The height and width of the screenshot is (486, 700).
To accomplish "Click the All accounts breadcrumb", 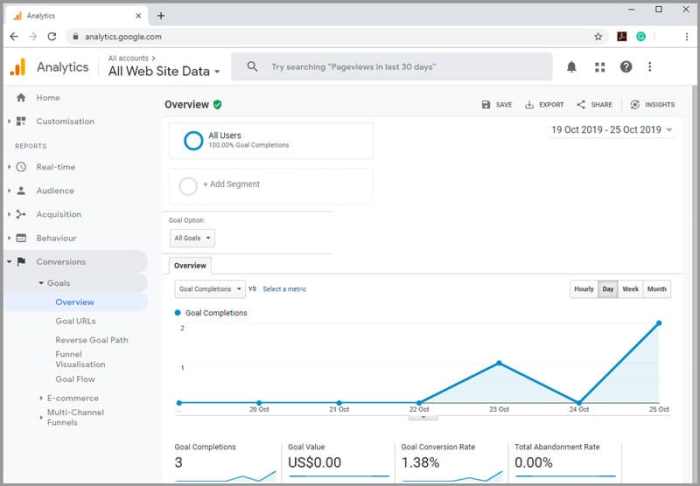I will point(128,58).
